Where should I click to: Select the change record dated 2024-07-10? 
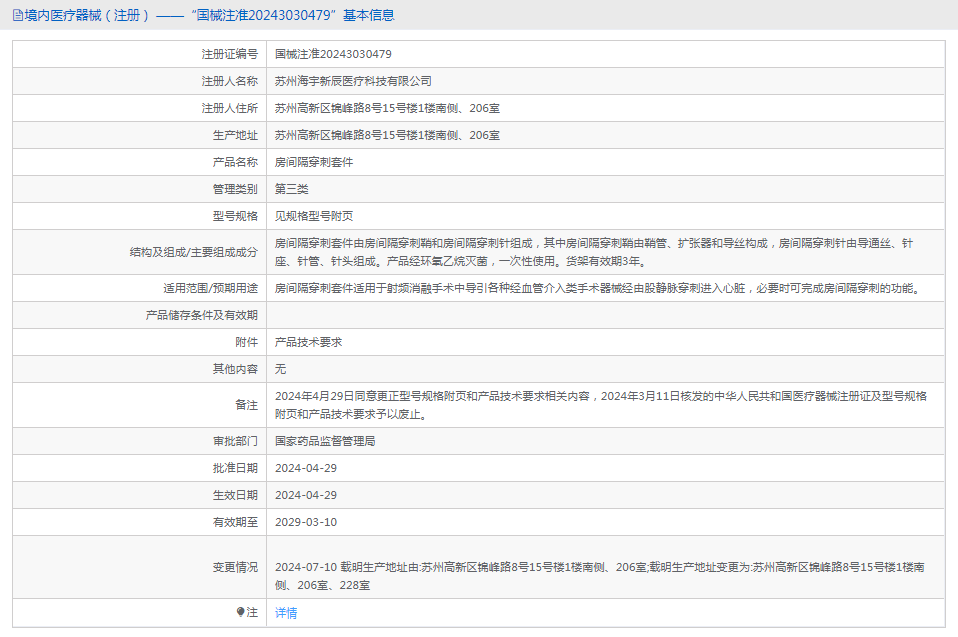[599, 576]
